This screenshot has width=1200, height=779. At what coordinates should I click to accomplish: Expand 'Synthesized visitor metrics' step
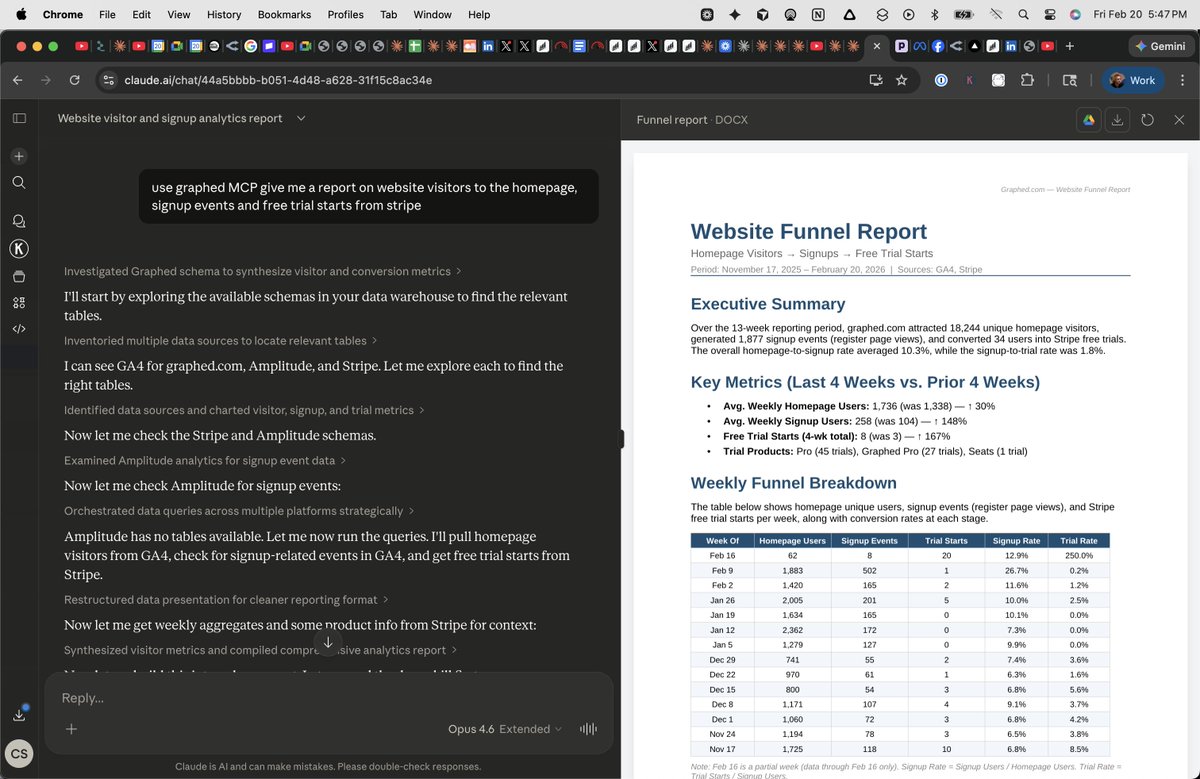[262, 650]
